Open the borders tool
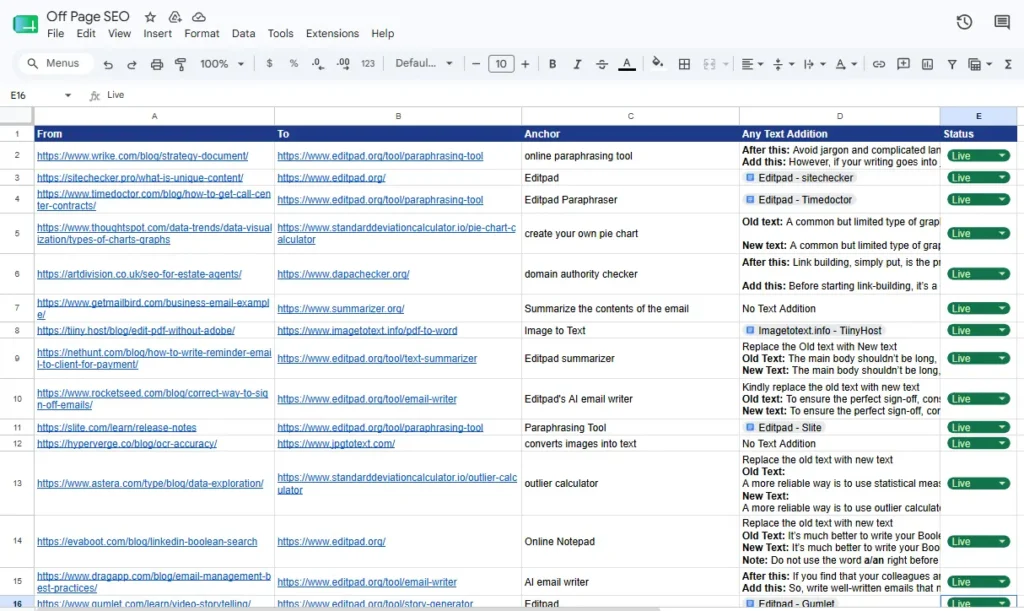The height and width of the screenshot is (611, 1024). pos(684,64)
